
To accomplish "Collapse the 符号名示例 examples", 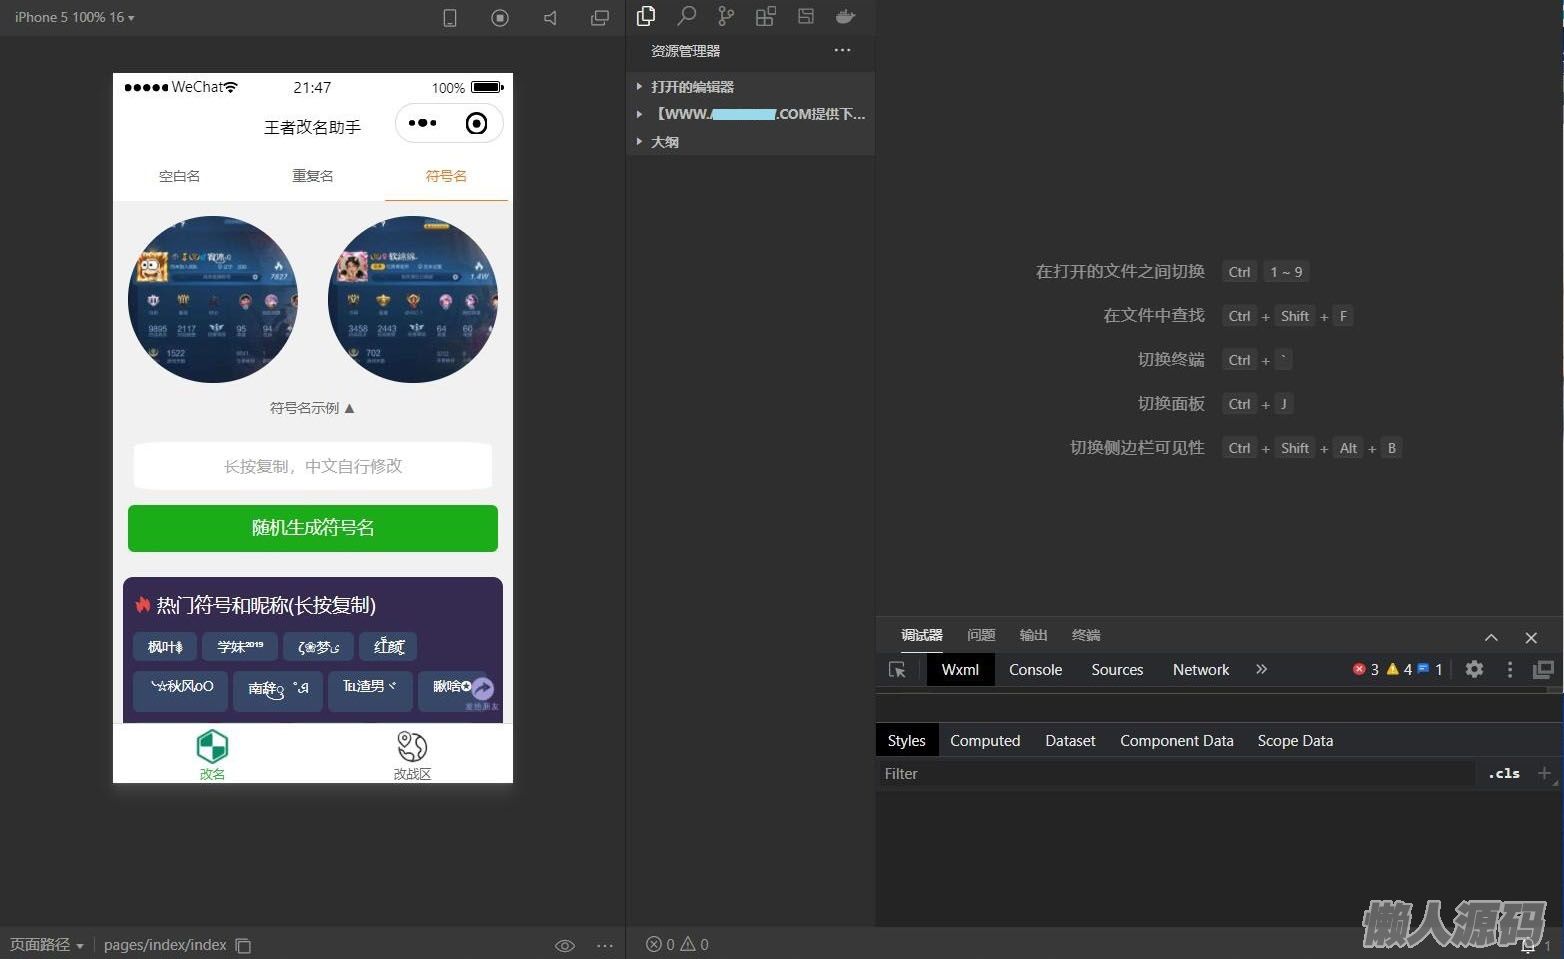I will point(312,408).
